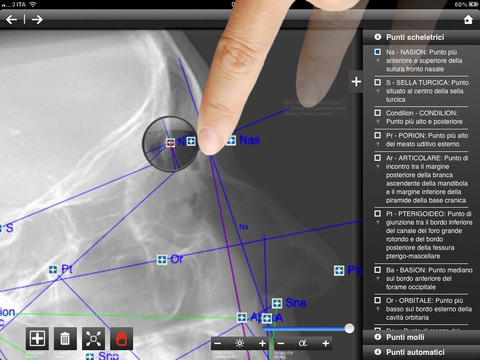Collapse the Punti scheletrici header

coord(421,37)
